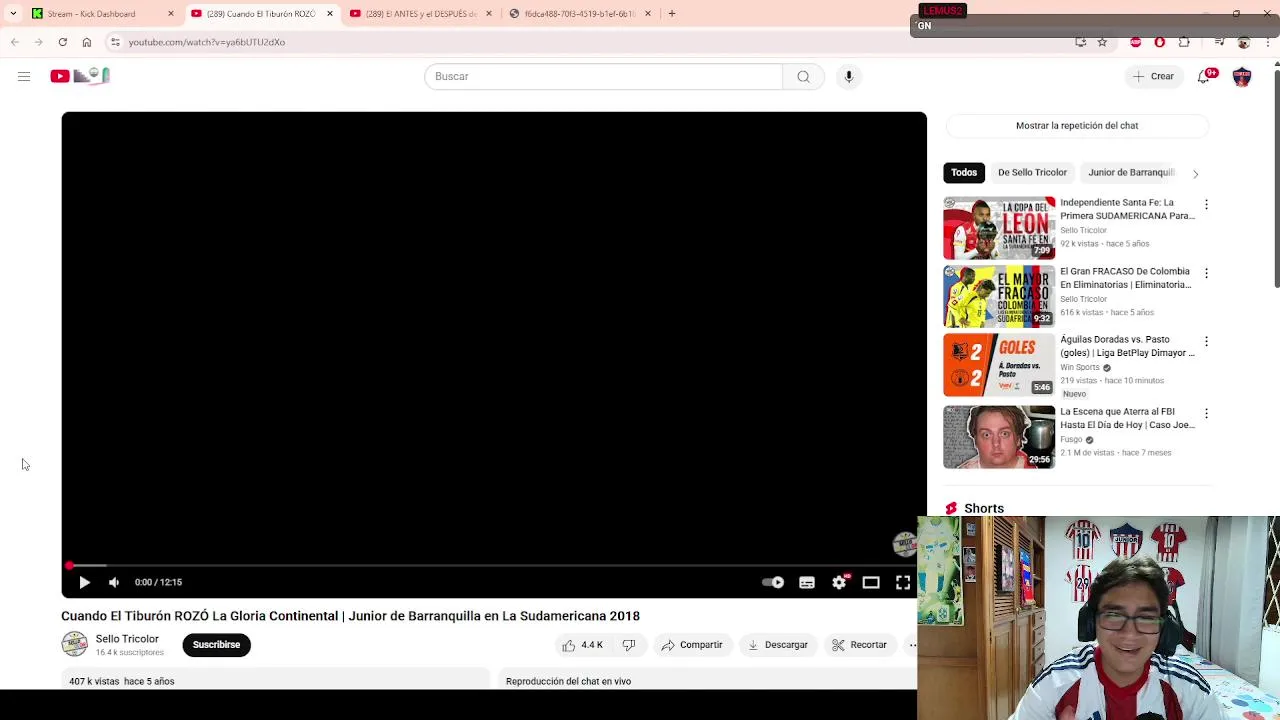
Task: Click the youtube.com address bar
Action: [x=590, y=42]
